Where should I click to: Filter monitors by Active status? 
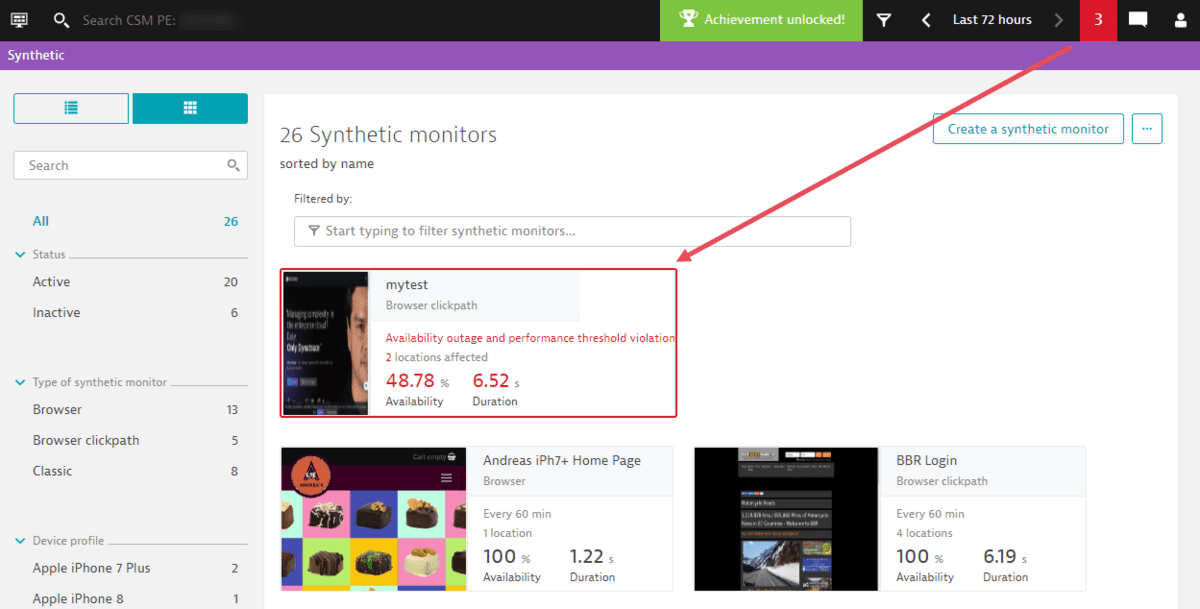[51, 281]
